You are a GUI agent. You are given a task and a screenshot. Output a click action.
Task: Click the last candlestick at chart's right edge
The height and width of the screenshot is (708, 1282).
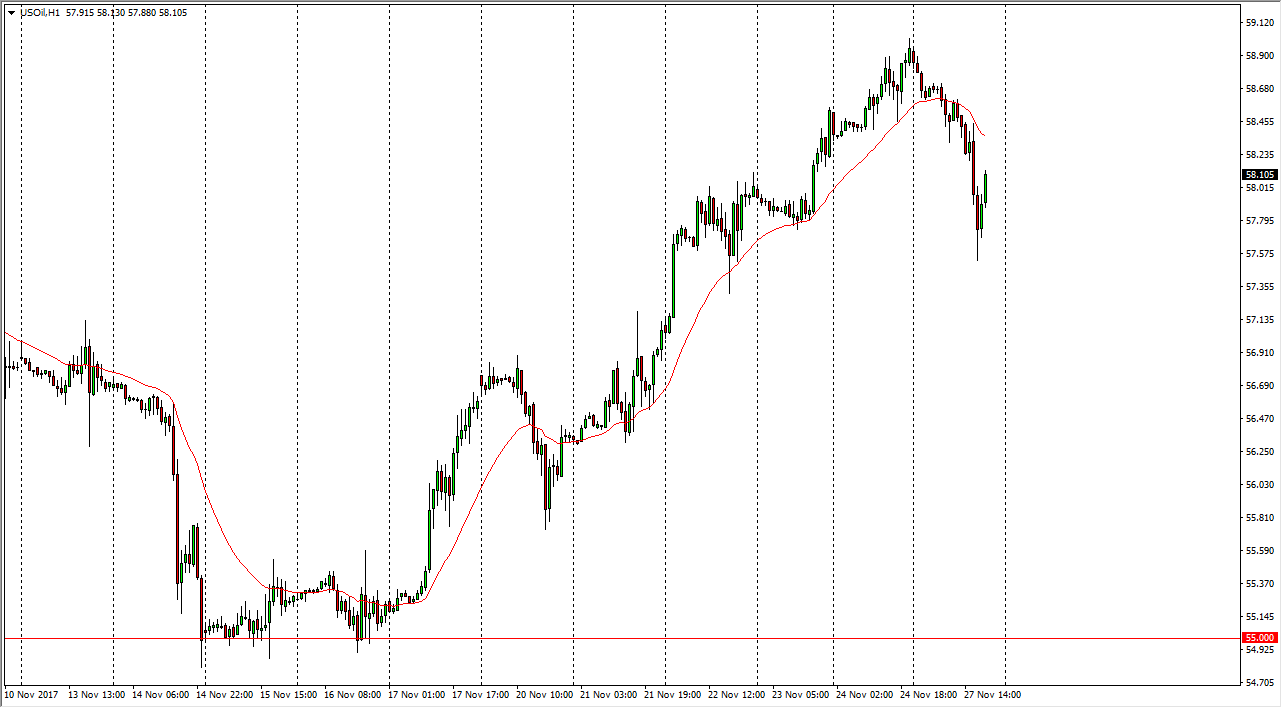tap(986, 188)
